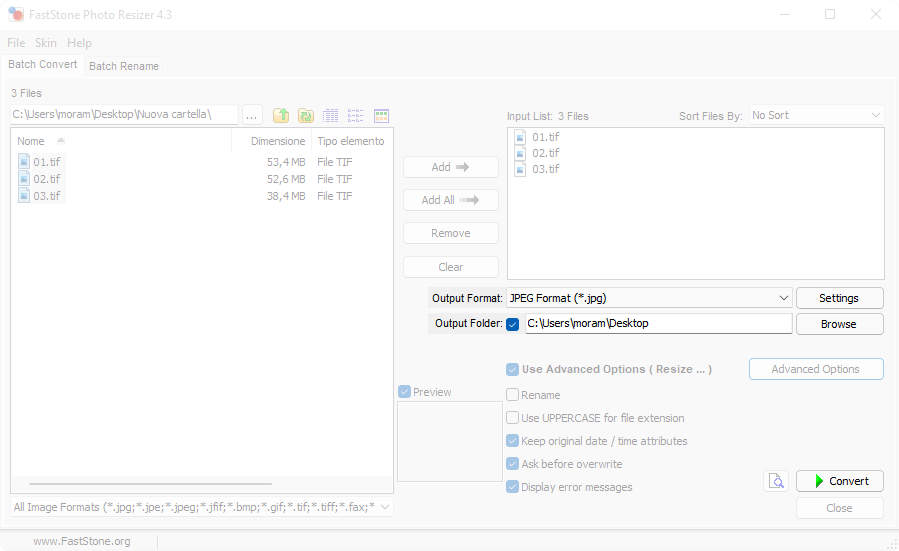899x551 pixels.
Task: Click the conversion preview magnifier icon
Action: tap(776, 480)
